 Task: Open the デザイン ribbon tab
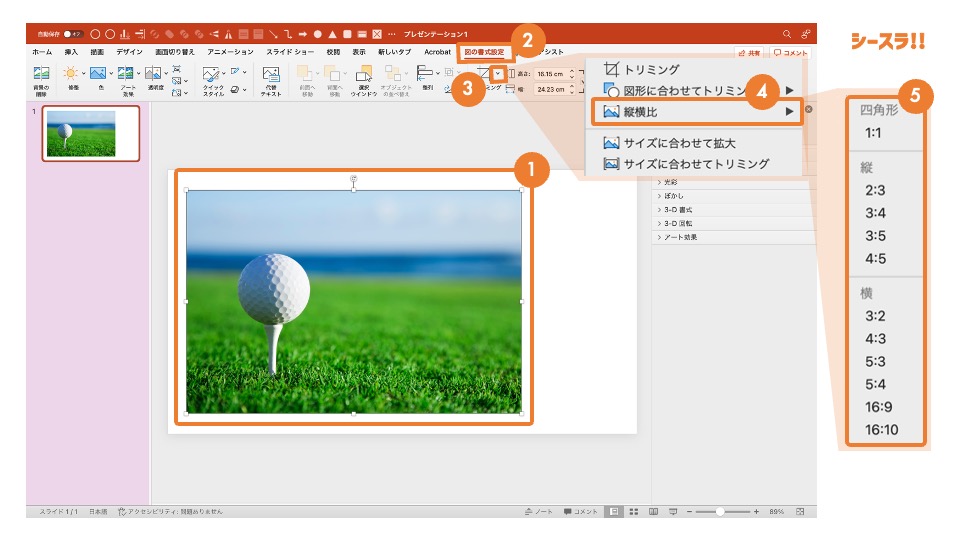click(x=129, y=51)
